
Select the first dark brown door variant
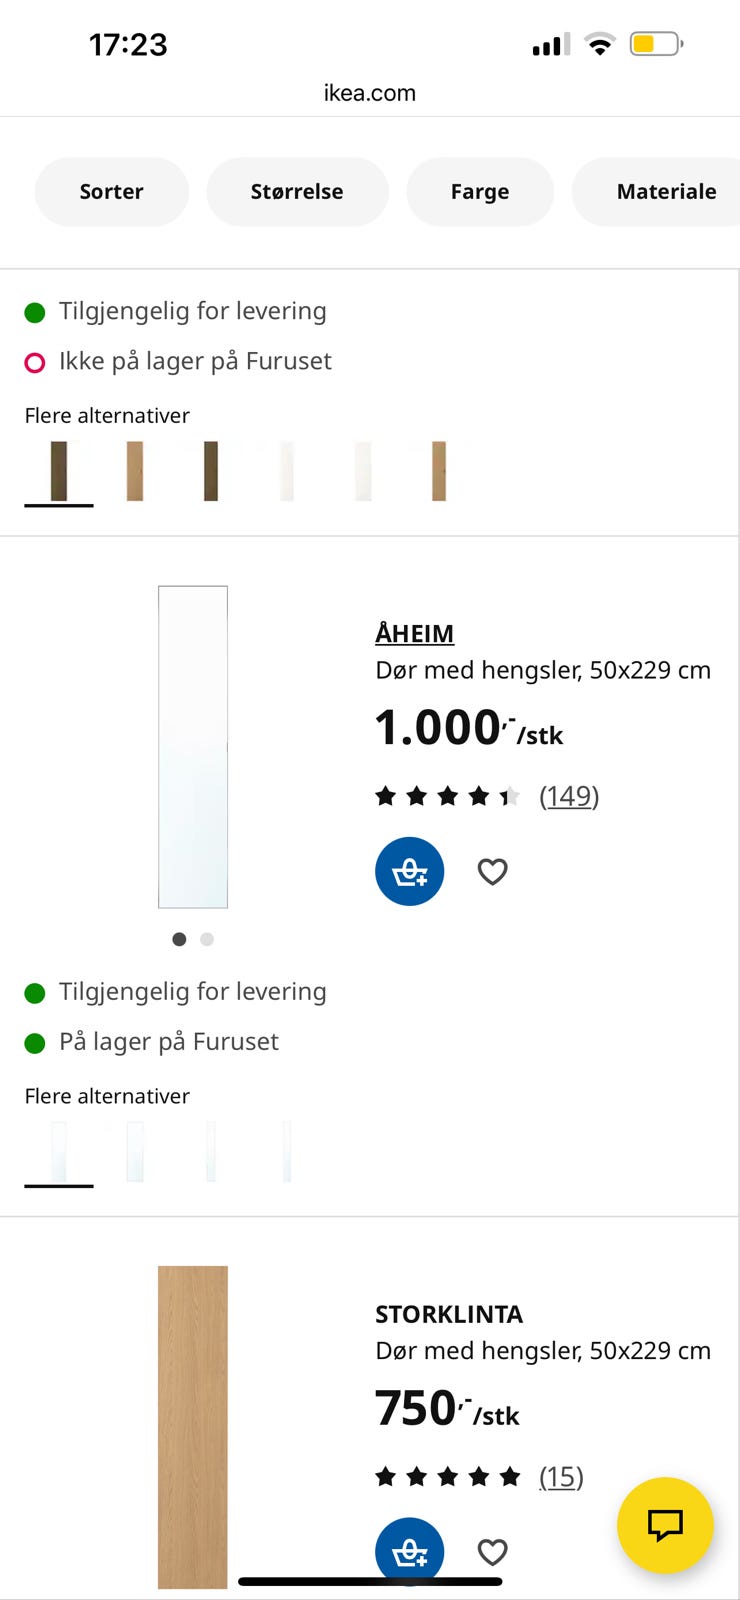pos(59,471)
